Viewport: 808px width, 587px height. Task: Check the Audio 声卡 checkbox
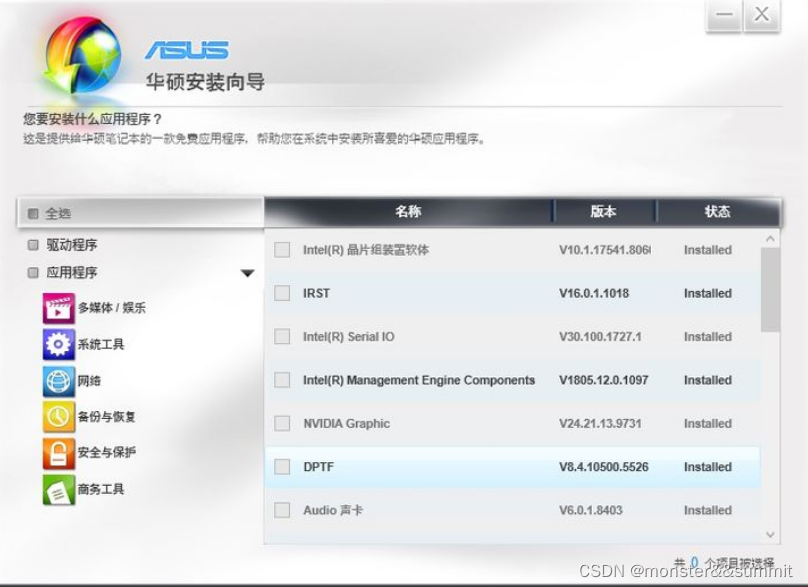(282, 510)
